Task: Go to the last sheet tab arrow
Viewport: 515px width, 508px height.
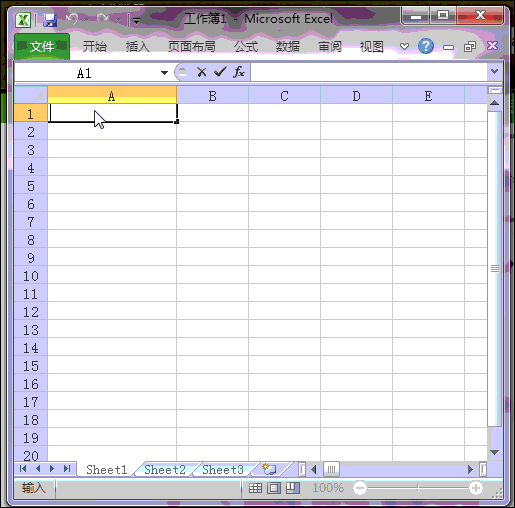Action: coord(67,469)
